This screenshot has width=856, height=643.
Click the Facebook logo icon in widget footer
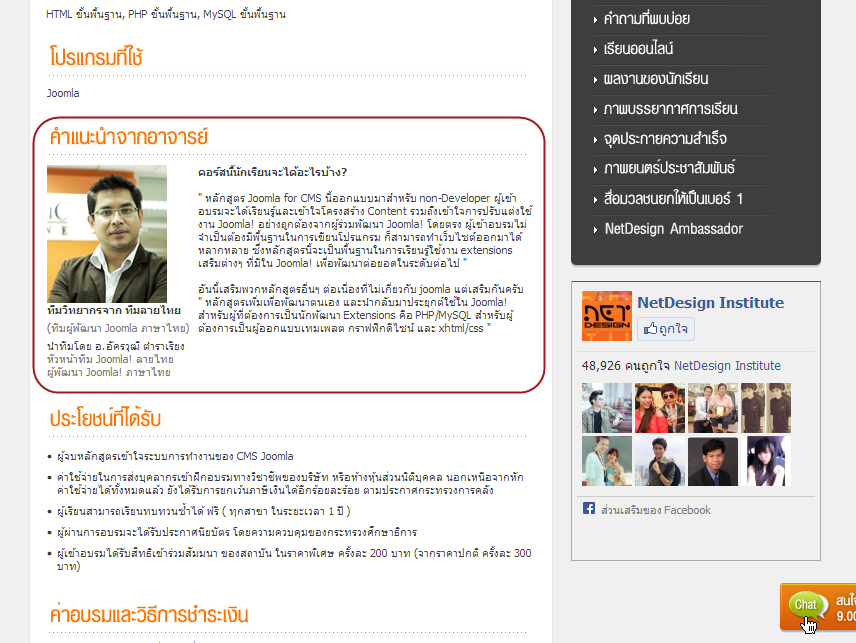point(588,509)
